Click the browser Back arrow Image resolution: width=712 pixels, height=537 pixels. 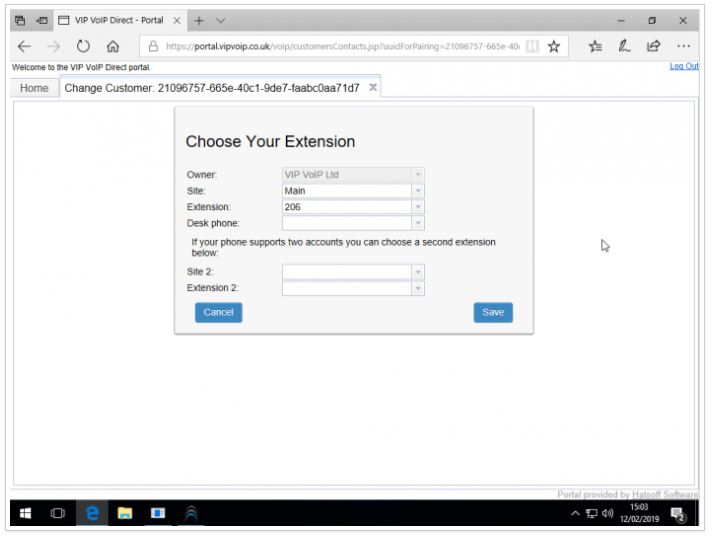[24, 46]
